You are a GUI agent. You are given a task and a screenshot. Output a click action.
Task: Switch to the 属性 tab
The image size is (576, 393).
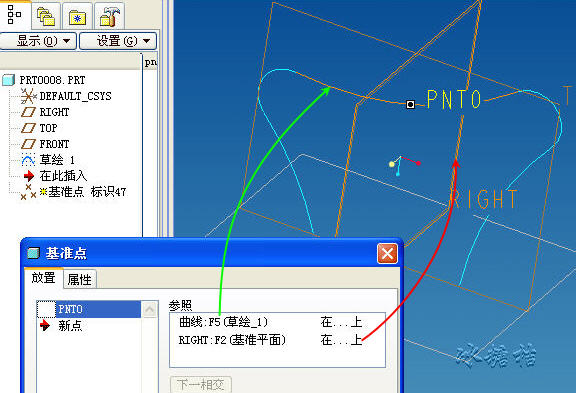tap(80, 280)
